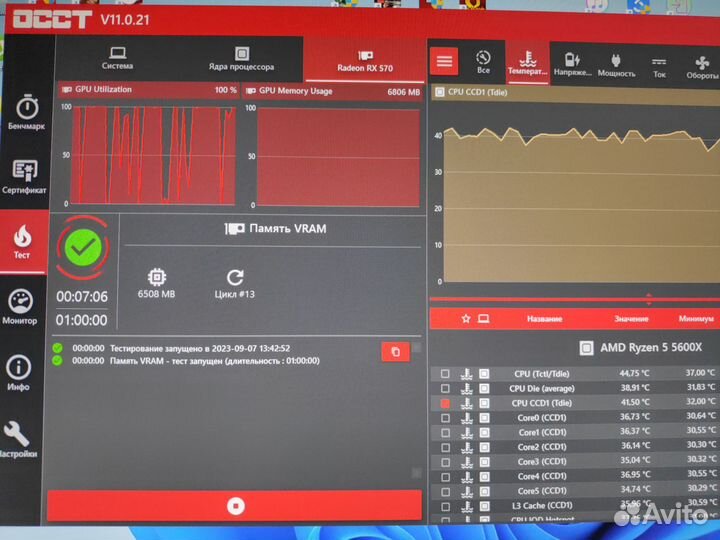
Task: Select the Мощность power filter
Action: (x=616, y=65)
